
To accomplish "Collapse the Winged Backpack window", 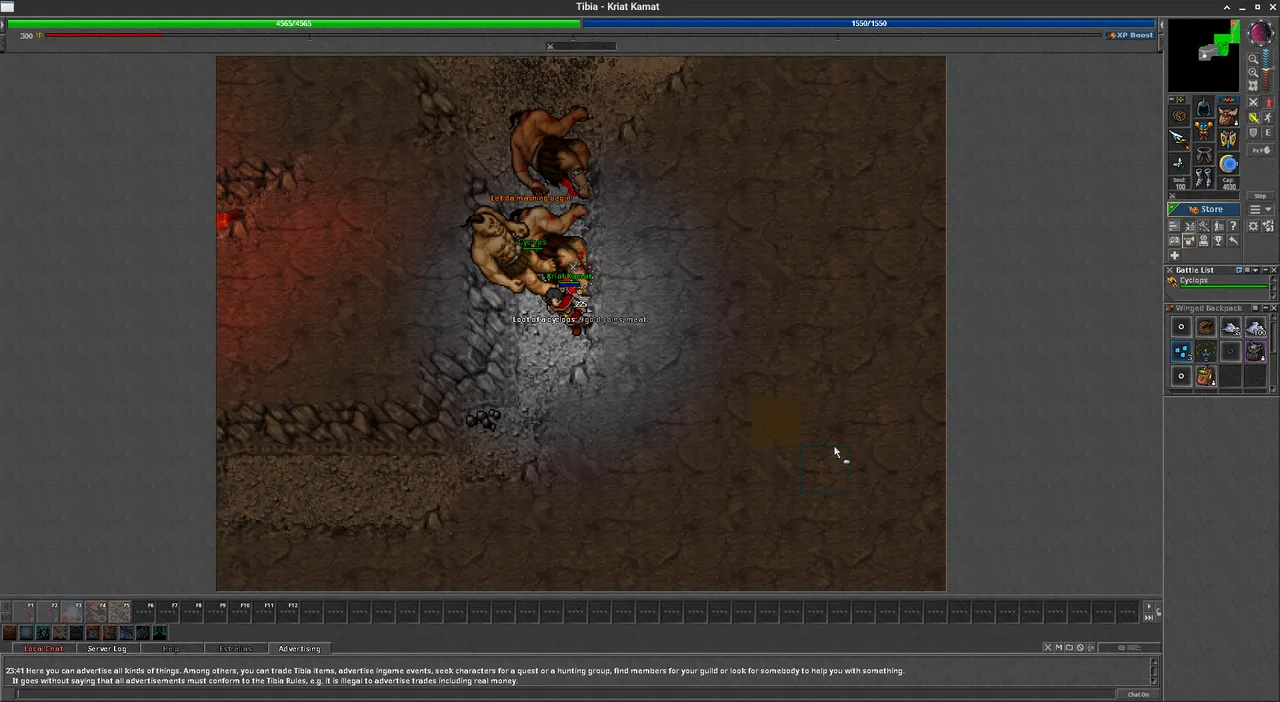I will tap(1266, 308).
